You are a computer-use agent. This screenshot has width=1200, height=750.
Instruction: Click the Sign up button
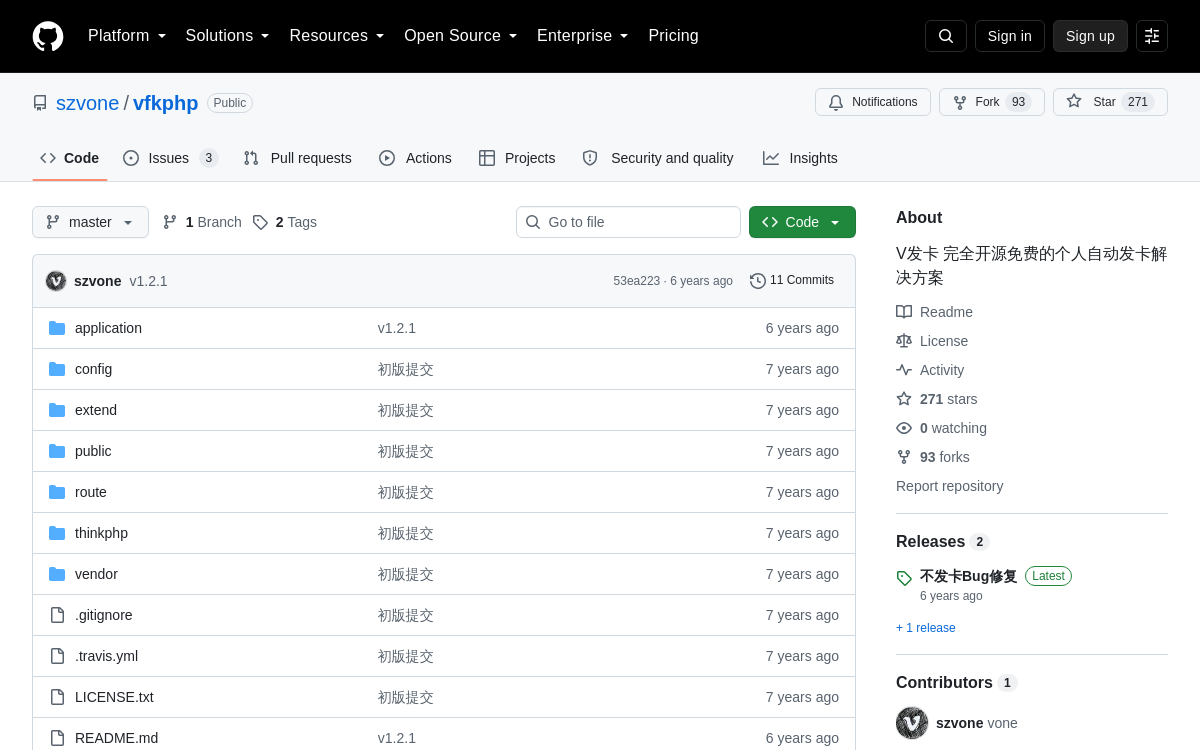pos(1090,36)
